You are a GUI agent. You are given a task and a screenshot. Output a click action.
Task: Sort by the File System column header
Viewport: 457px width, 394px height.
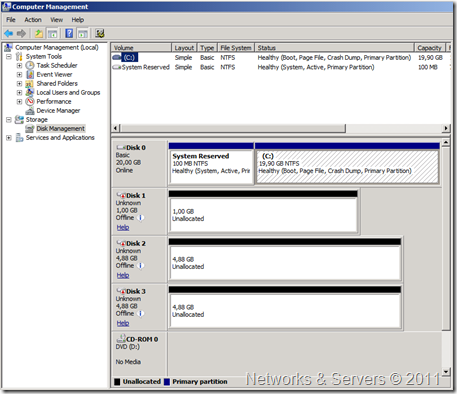[236, 48]
